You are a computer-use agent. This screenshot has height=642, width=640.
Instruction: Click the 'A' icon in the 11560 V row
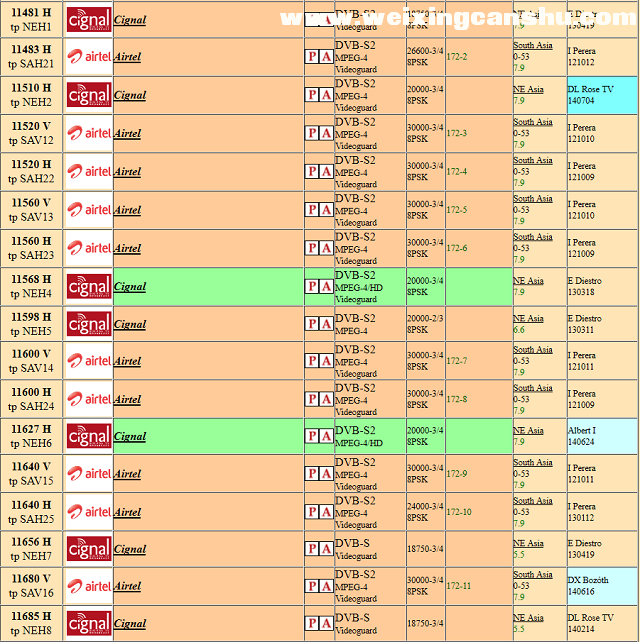point(326,209)
